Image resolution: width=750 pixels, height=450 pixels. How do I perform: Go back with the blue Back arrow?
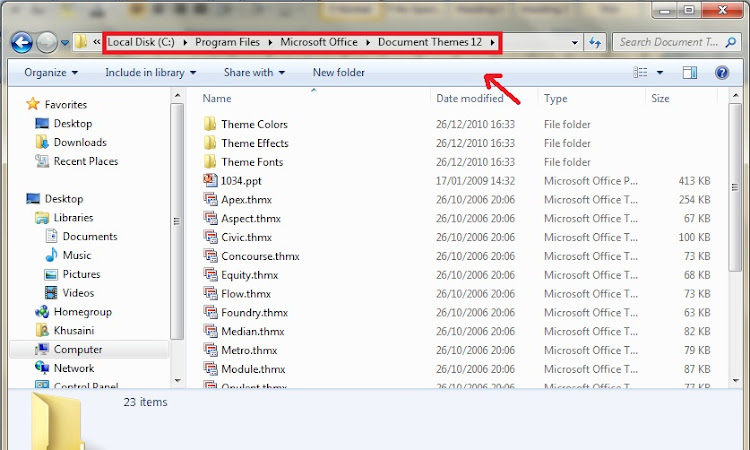tap(22, 43)
